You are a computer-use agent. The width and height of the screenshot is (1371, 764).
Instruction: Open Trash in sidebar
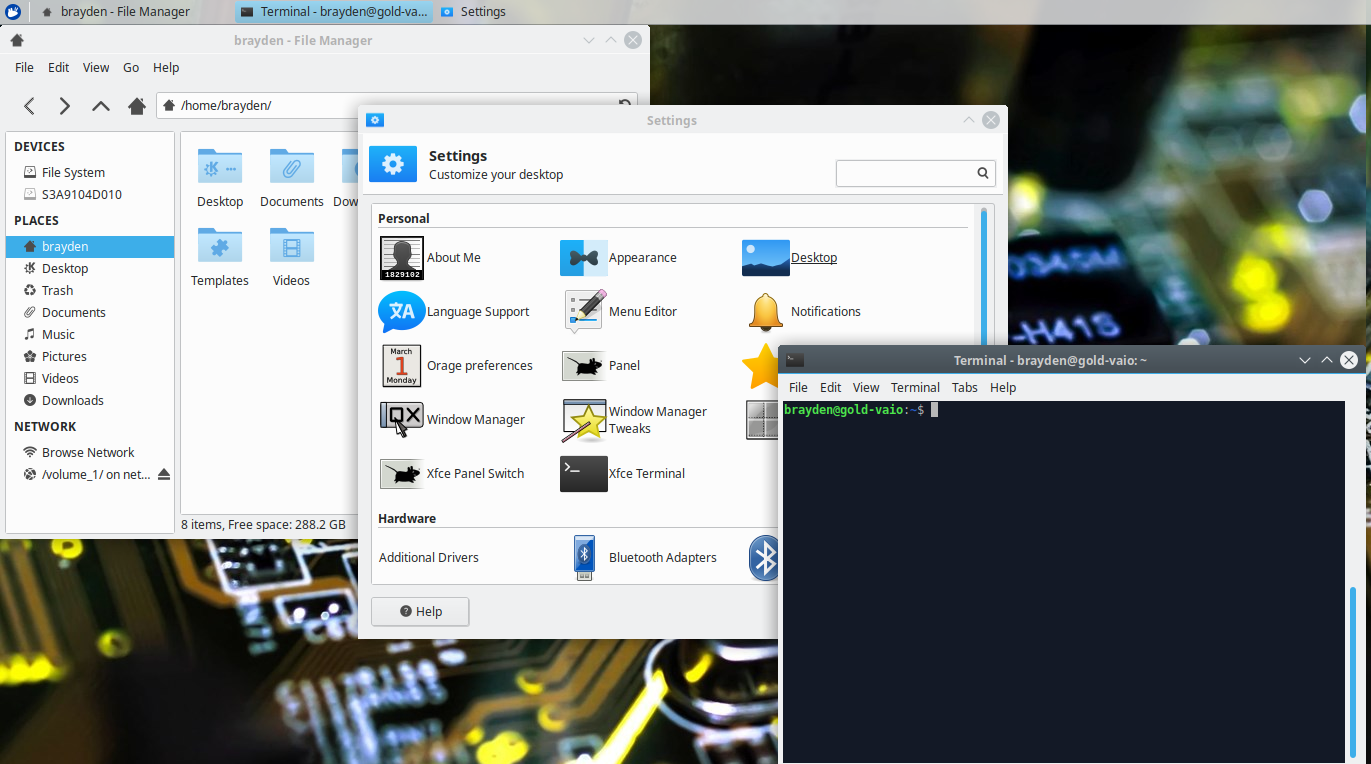coord(90,290)
